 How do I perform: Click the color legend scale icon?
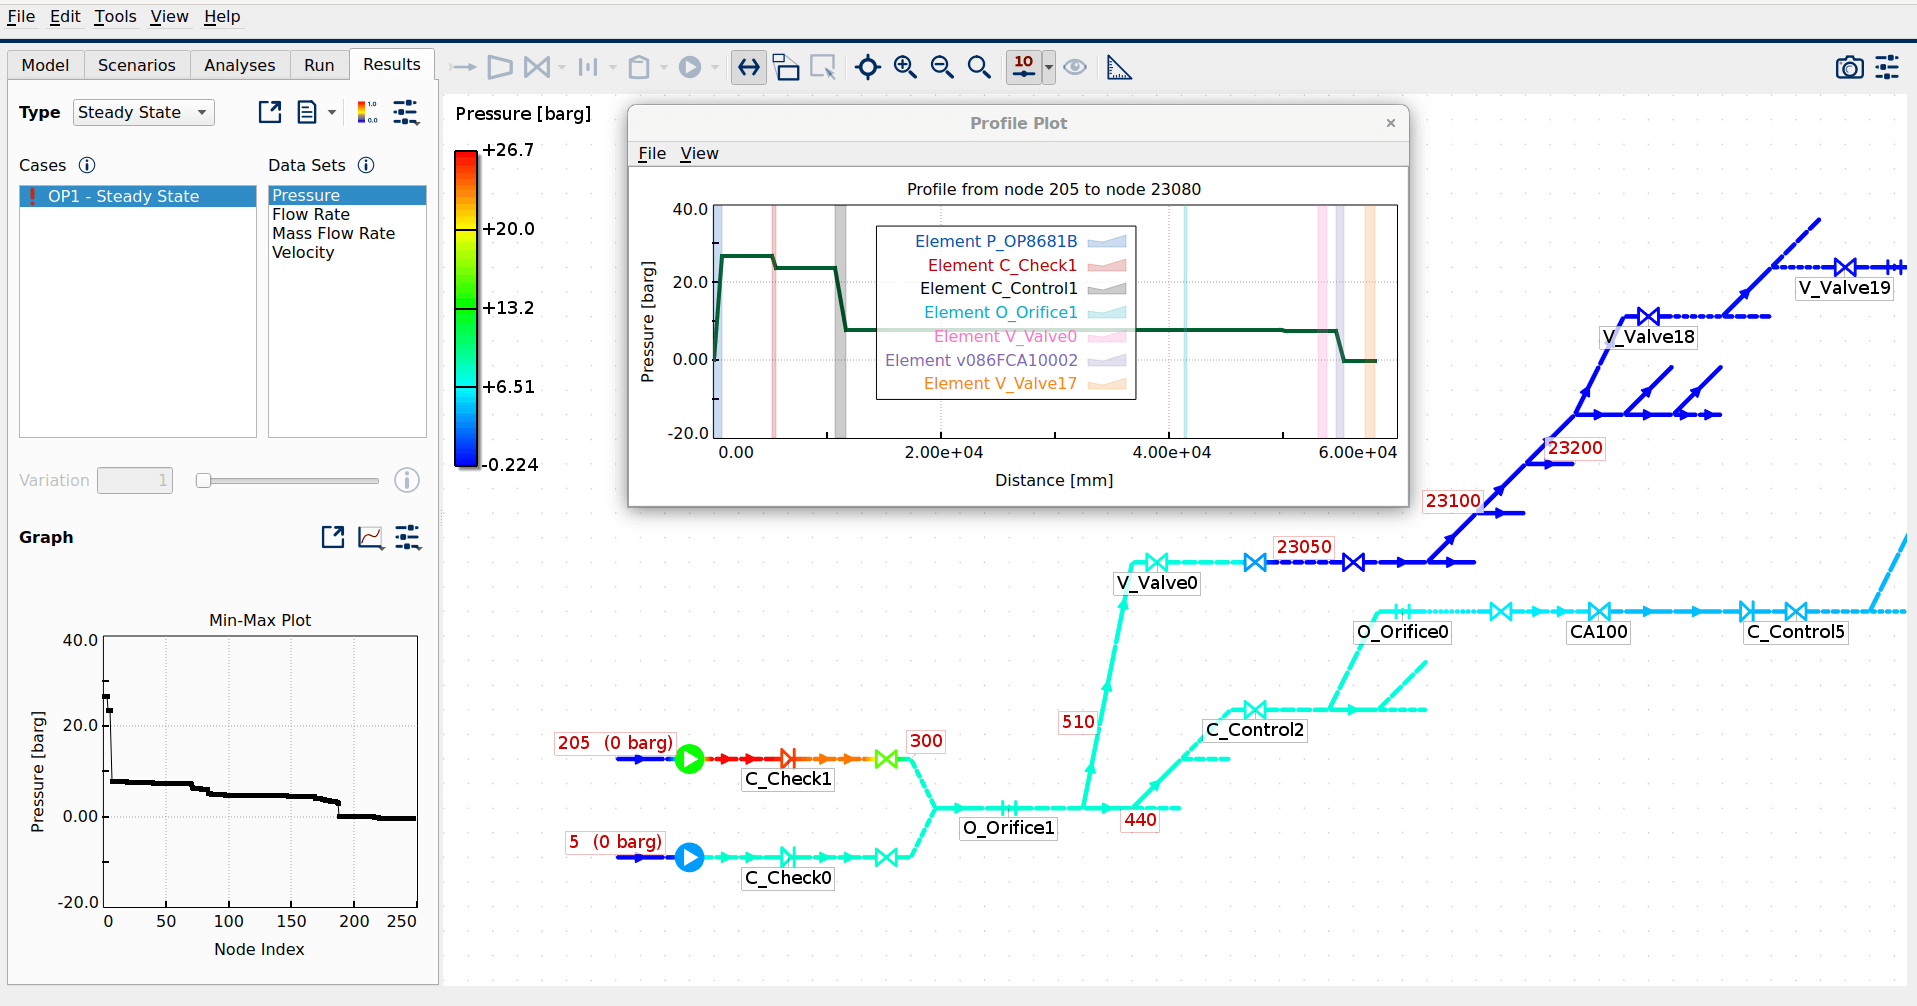click(367, 112)
